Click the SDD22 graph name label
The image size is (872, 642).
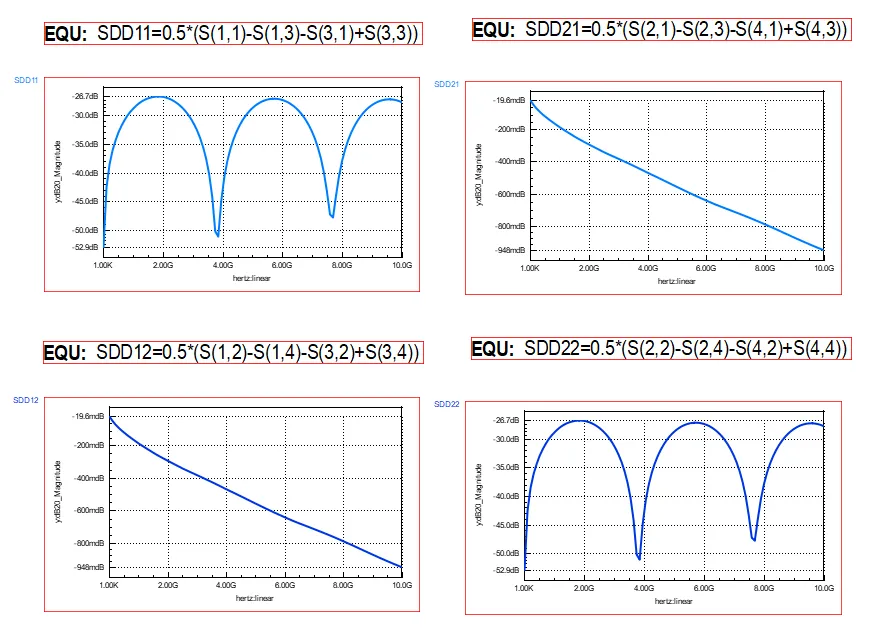pos(447,404)
